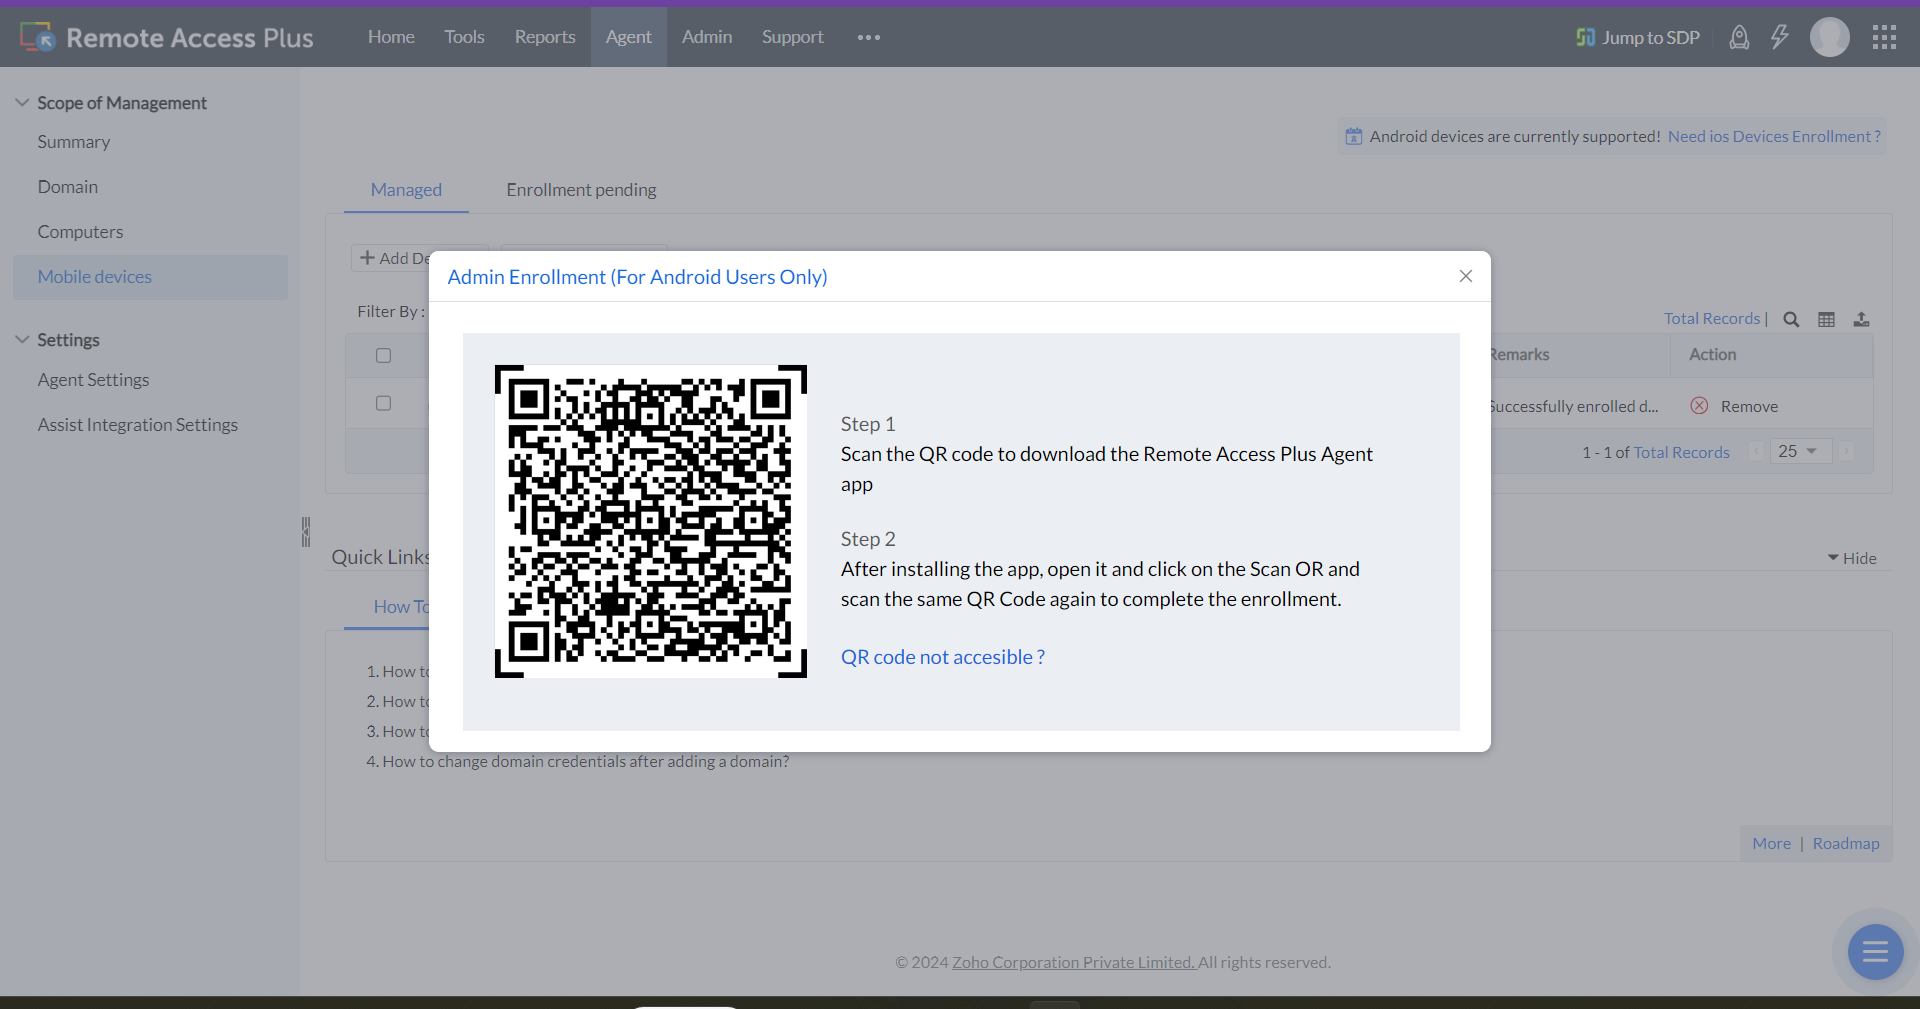Click the Total Records link in pagination
The image size is (1920, 1009).
[x=1682, y=452]
